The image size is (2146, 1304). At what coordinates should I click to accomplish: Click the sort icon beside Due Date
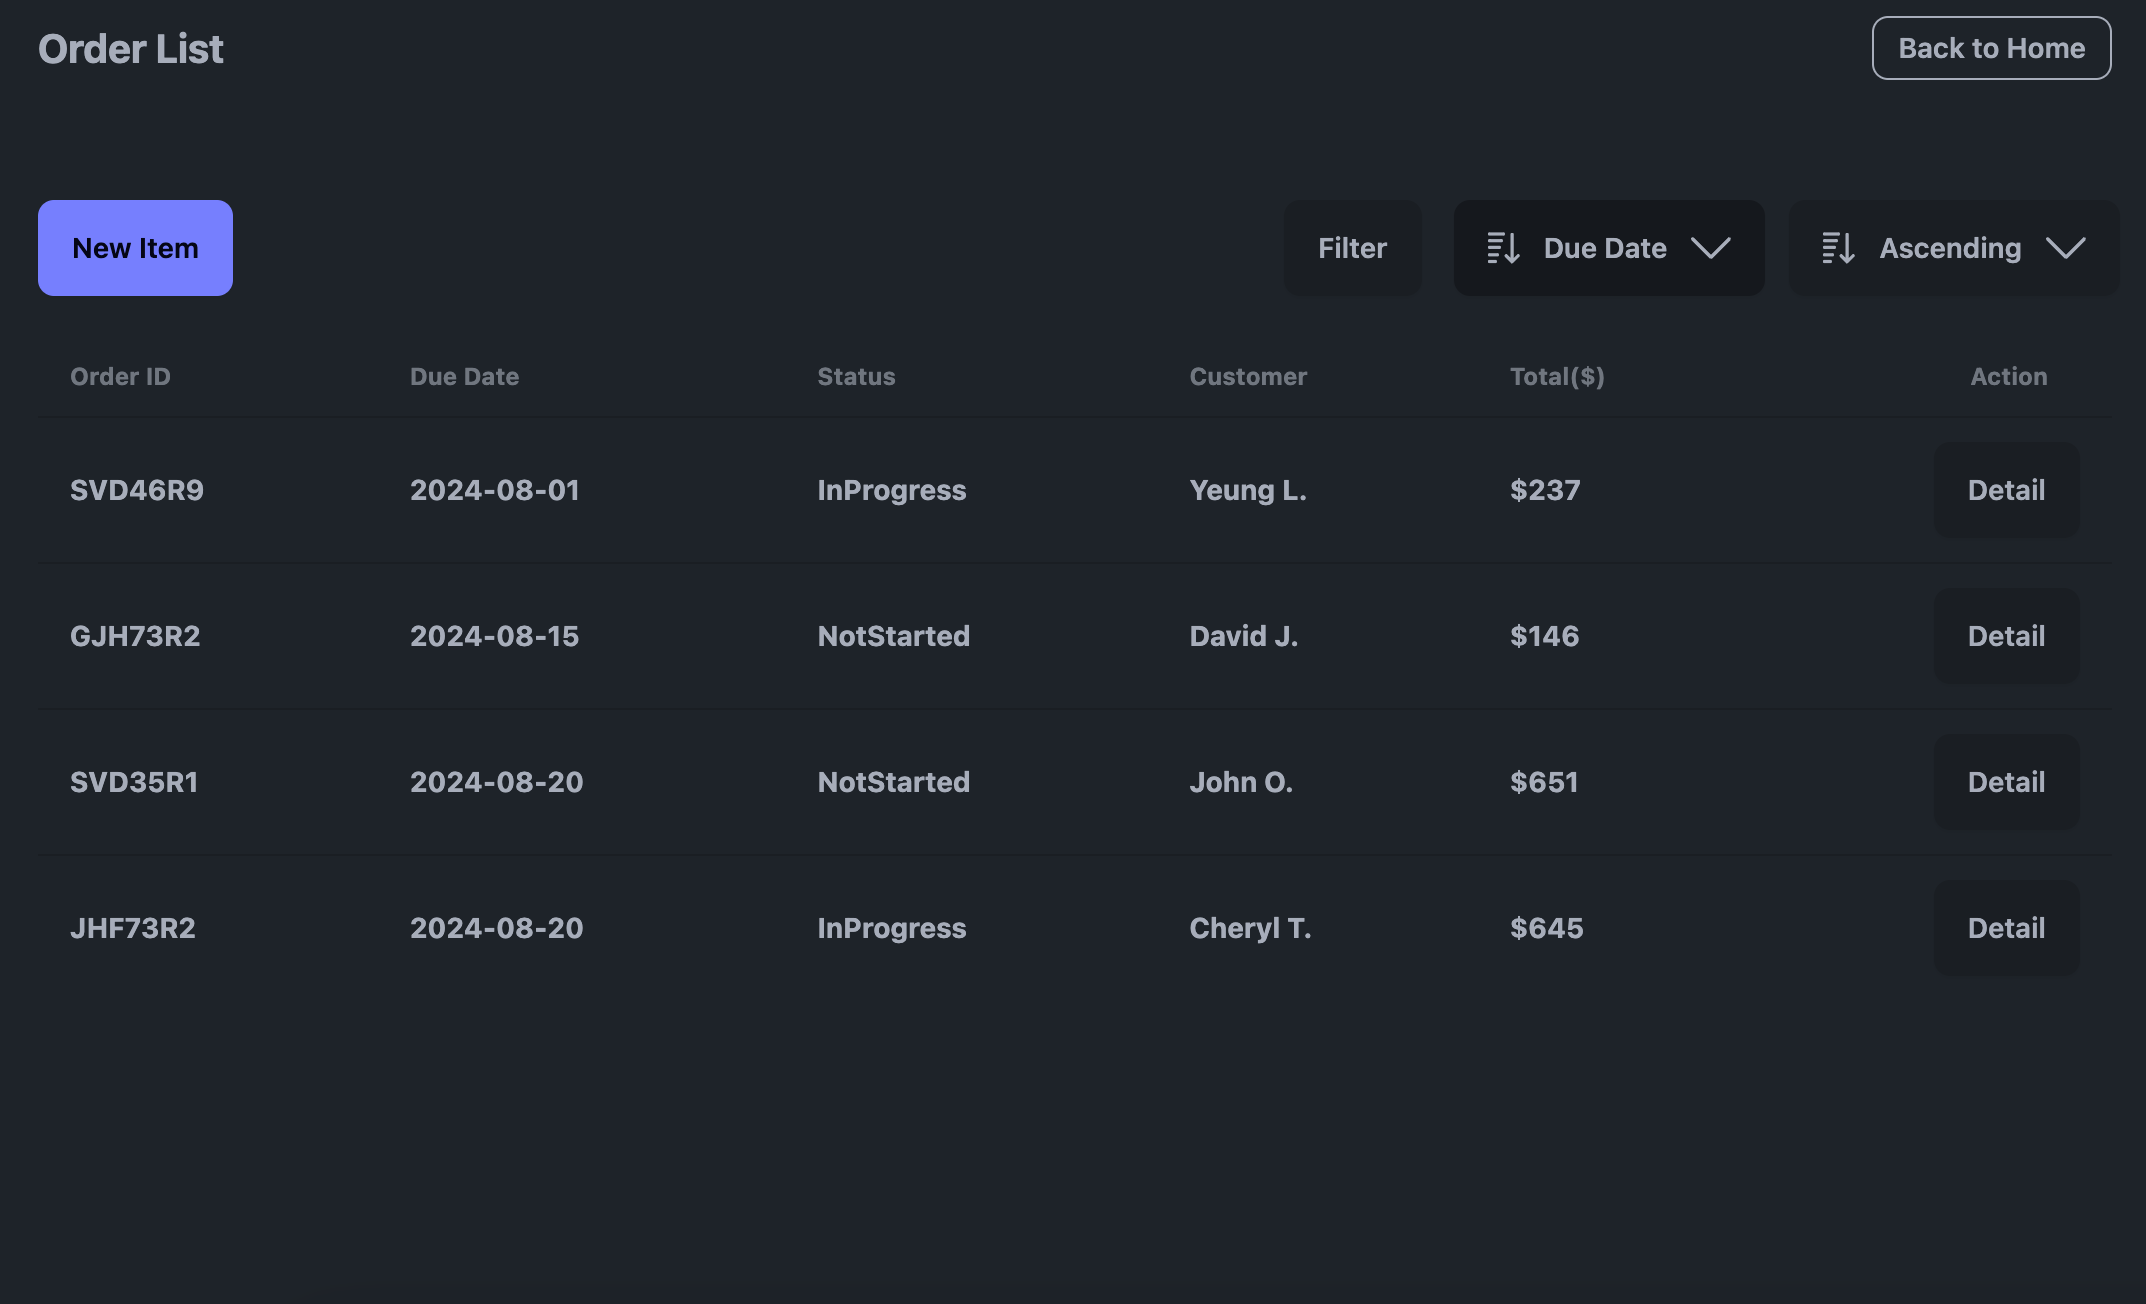click(x=1503, y=248)
